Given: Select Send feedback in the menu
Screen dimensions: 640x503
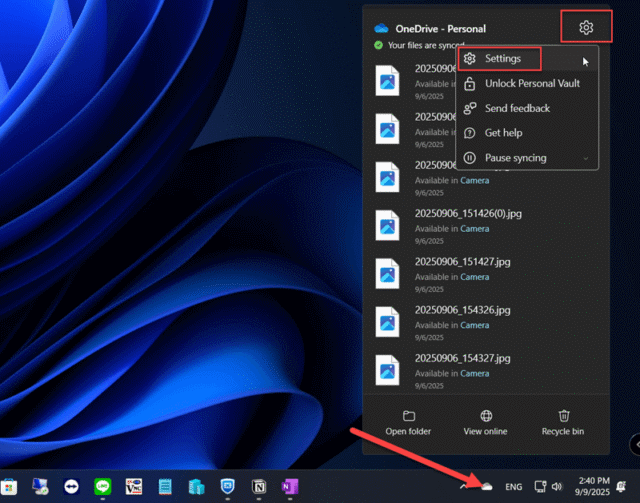Looking at the screenshot, I should [x=527, y=108].
